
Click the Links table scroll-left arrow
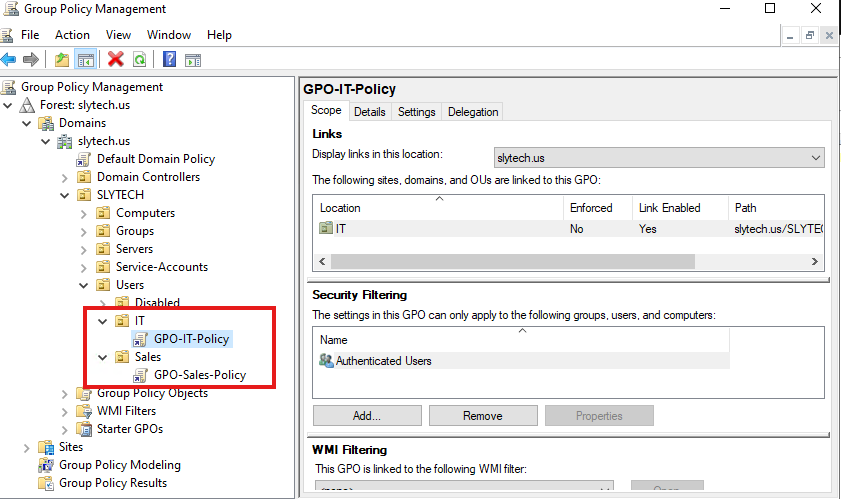click(x=322, y=262)
